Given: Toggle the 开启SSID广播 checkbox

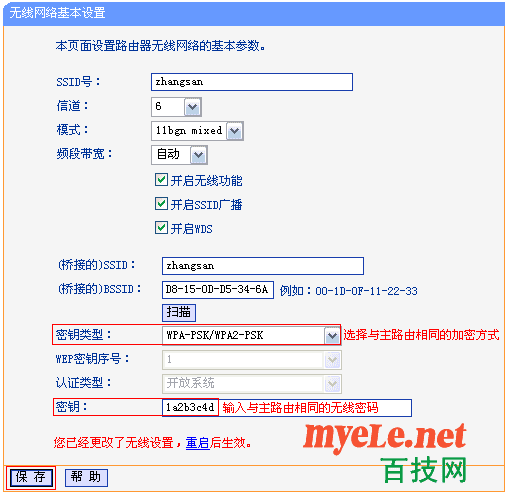Looking at the screenshot, I should 161,204.
